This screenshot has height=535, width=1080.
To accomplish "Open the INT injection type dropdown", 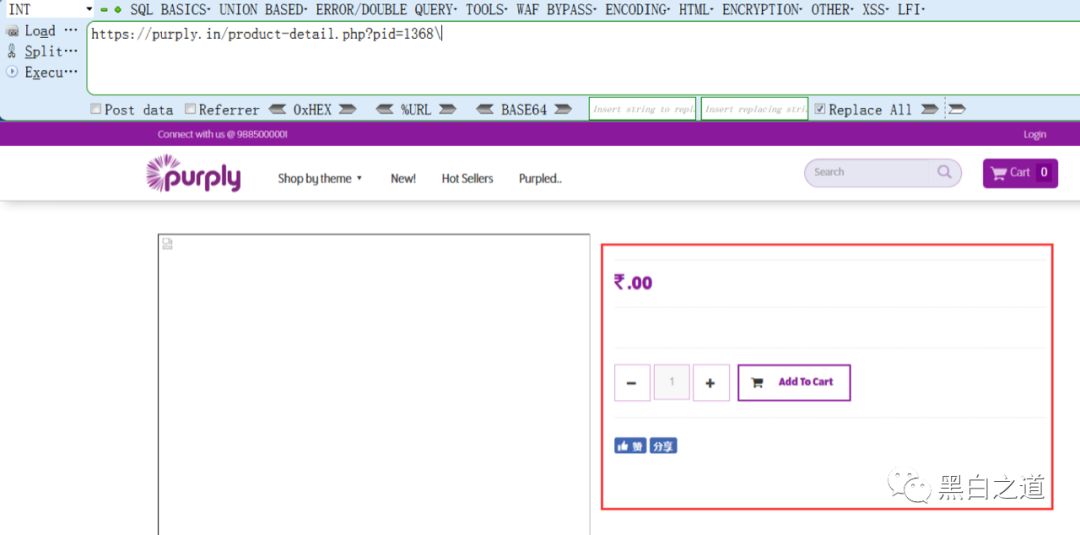I will point(48,9).
